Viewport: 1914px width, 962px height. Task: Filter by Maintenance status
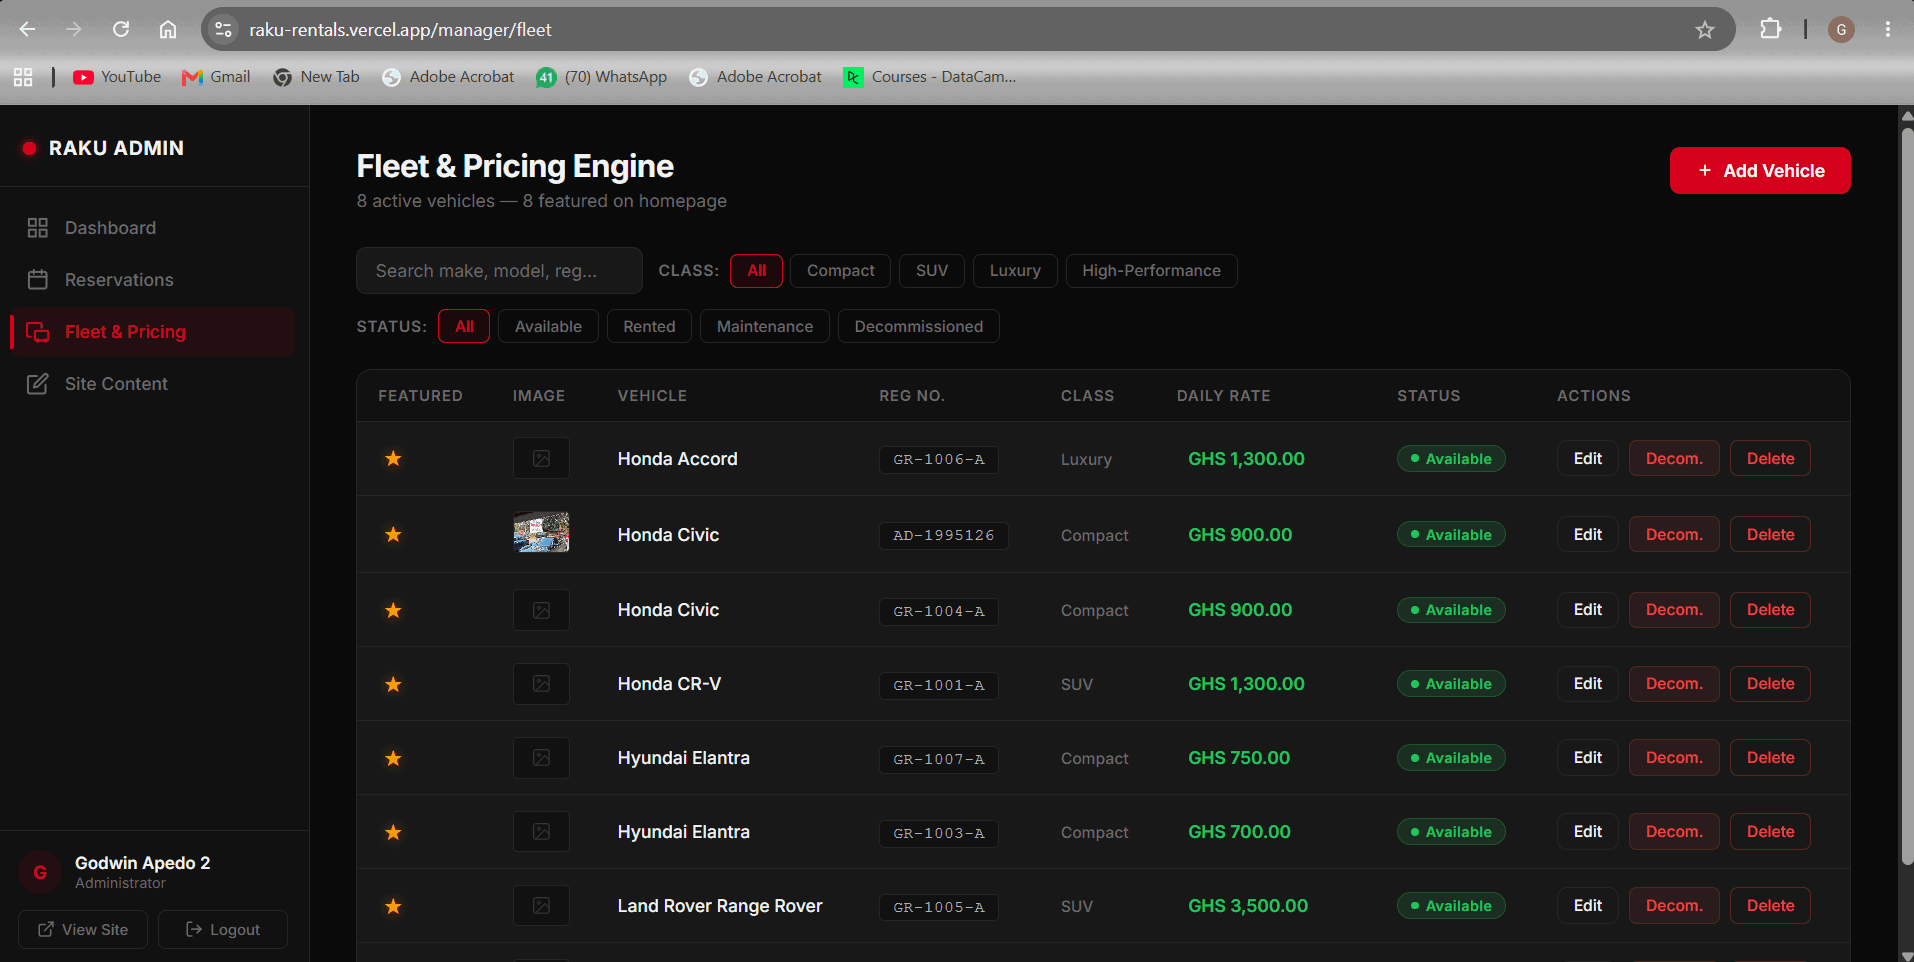coord(765,327)
